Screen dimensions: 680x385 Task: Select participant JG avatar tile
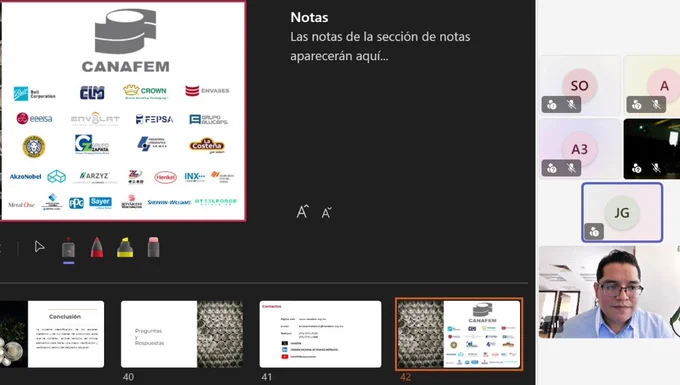point(622,212)
